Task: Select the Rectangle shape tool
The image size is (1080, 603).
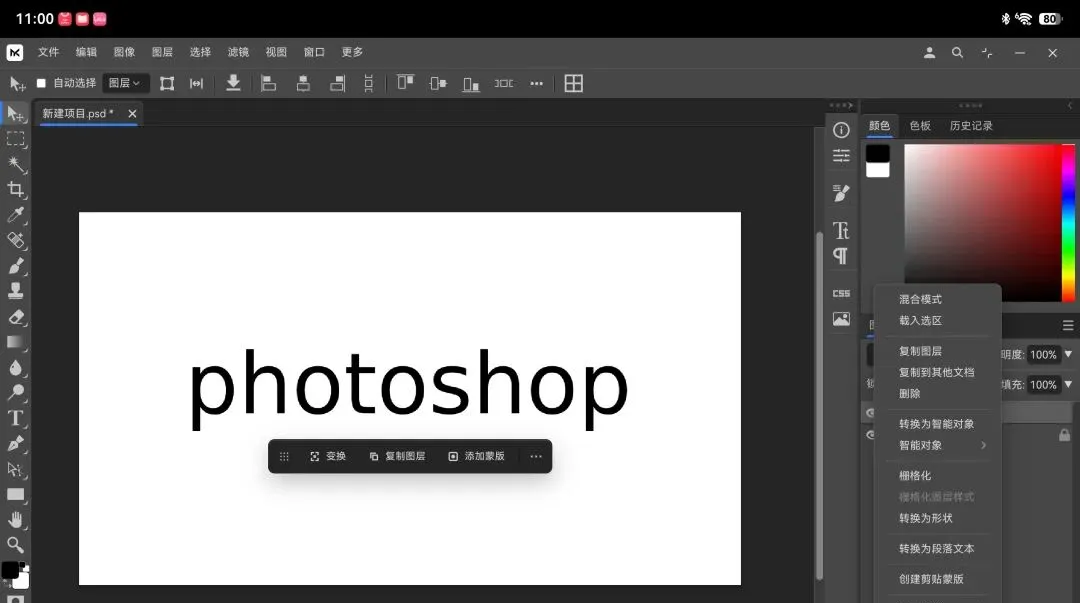Action: (x=15, y=494)
